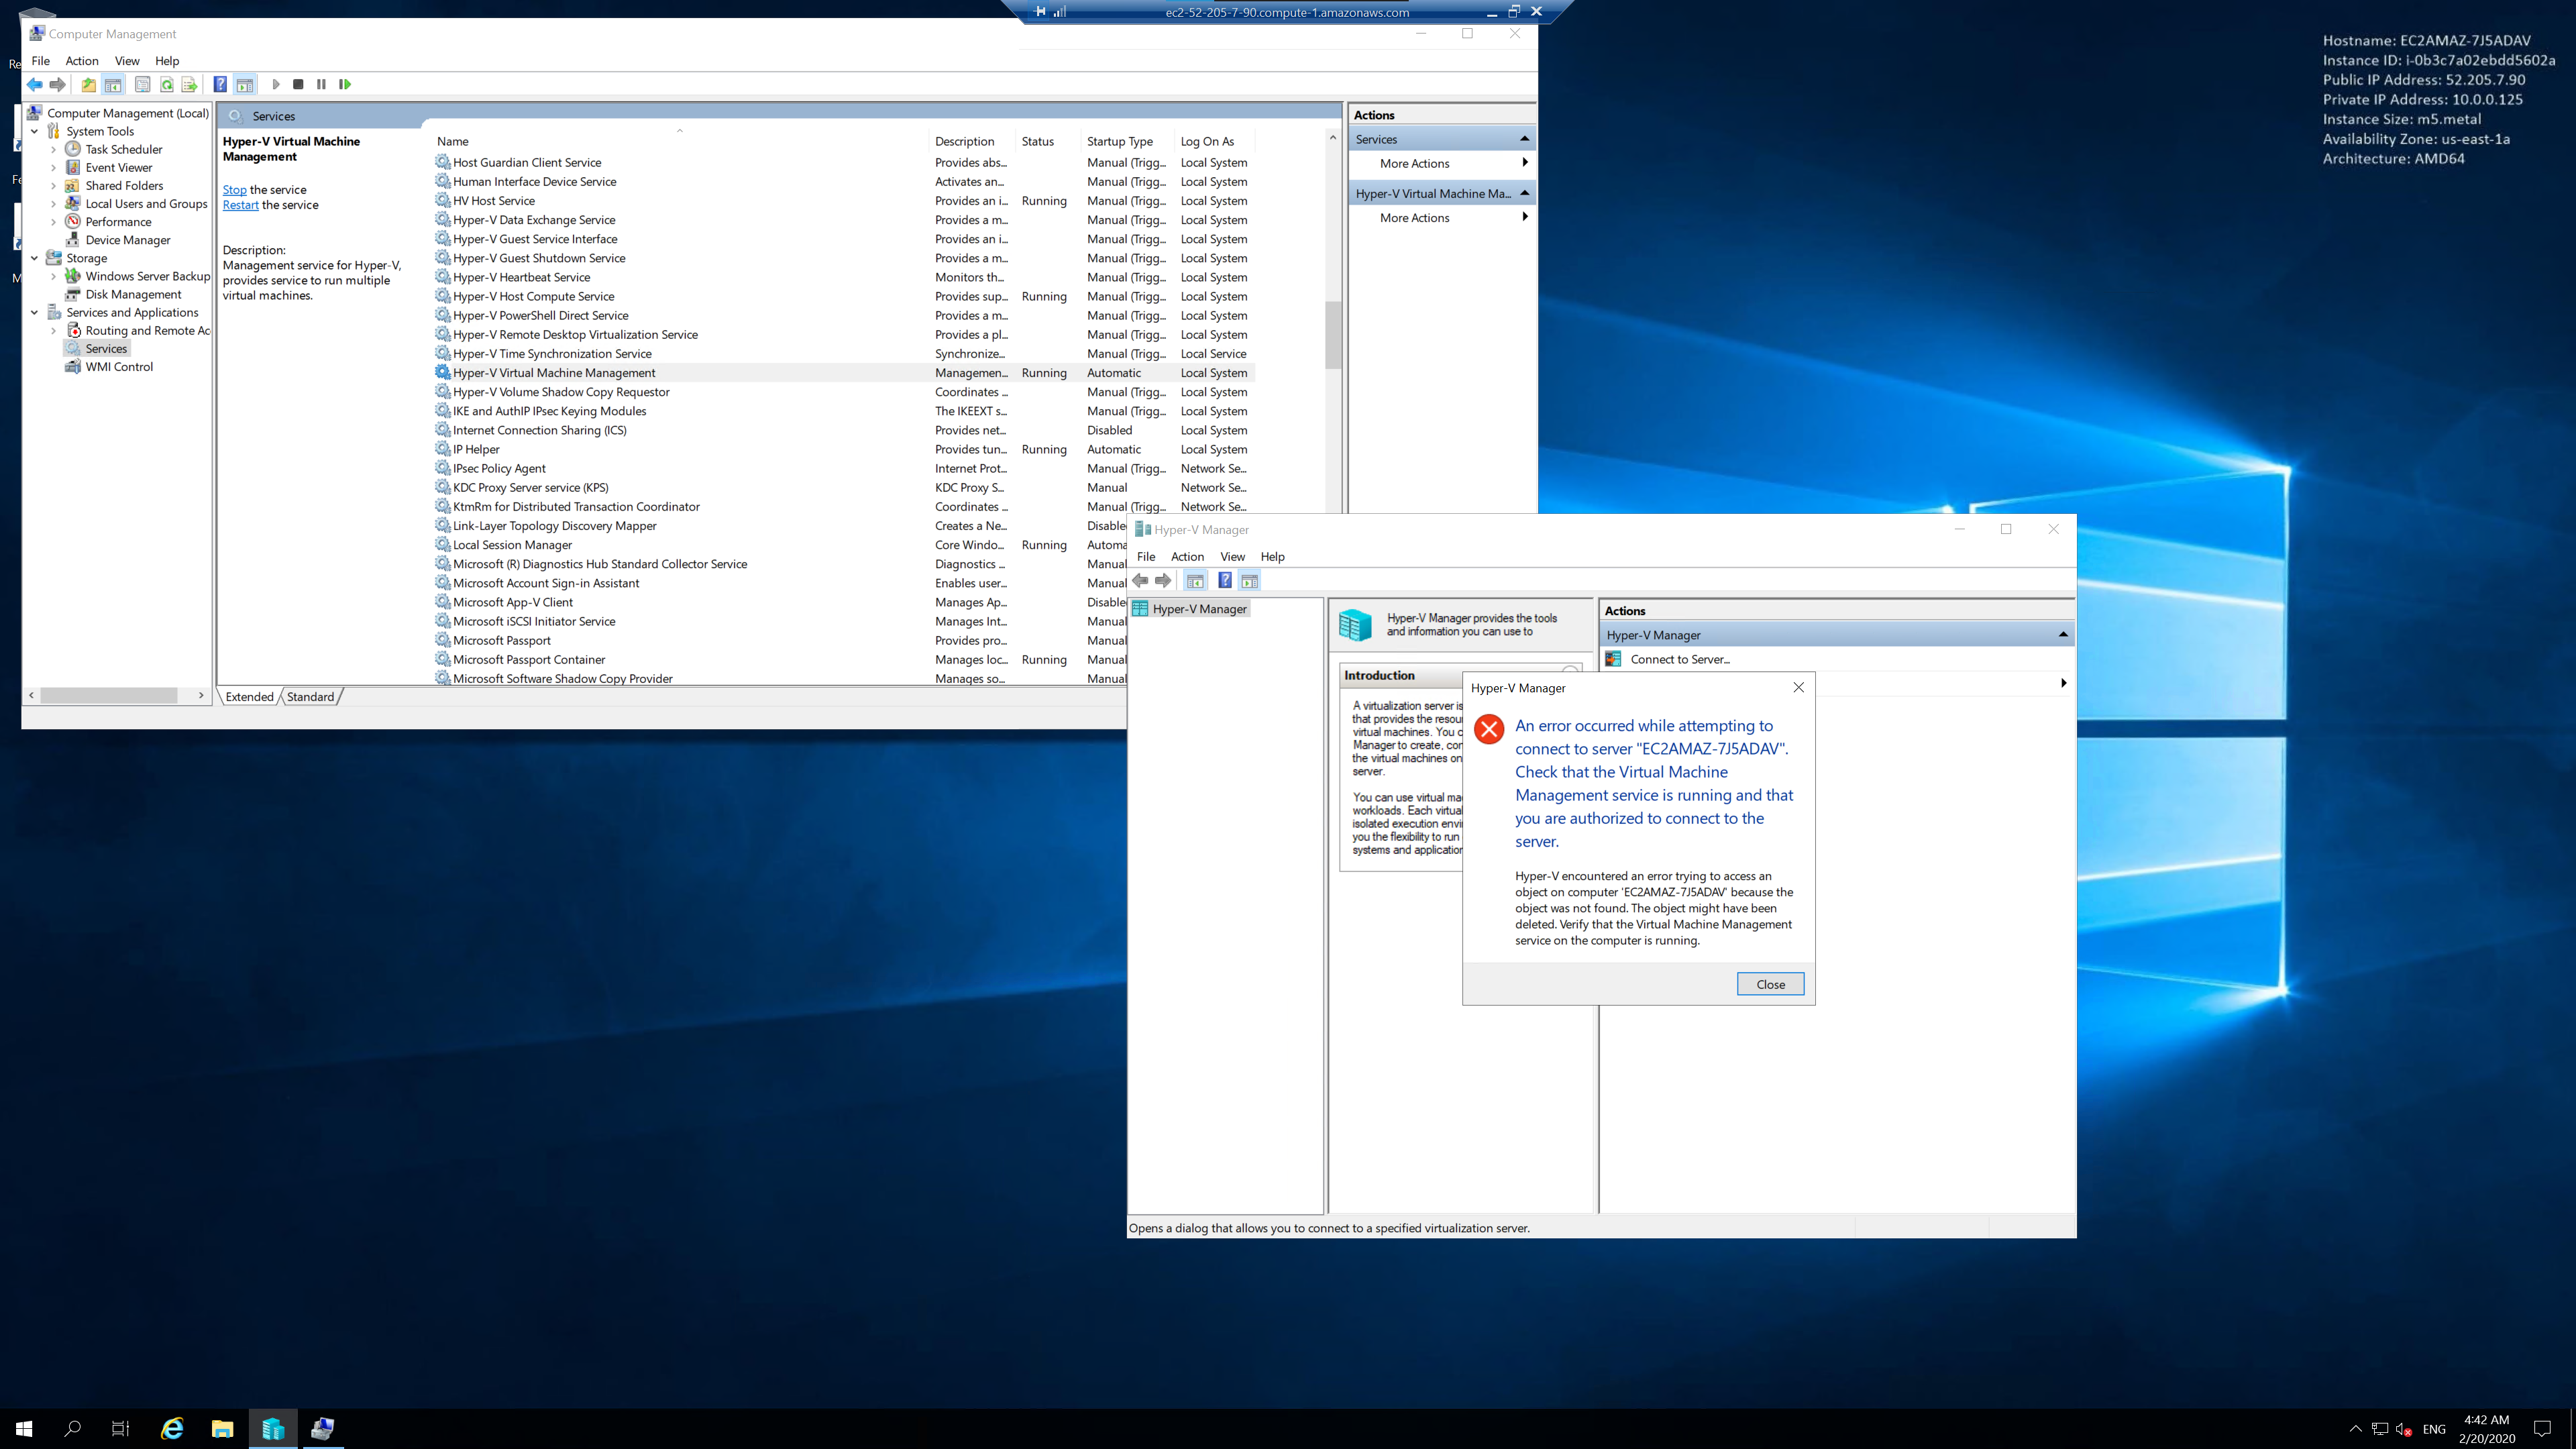This screenshot has width=2576, height=1449.
Task: Click the Properties toolbar icon
Action: (x=142, y=85)
